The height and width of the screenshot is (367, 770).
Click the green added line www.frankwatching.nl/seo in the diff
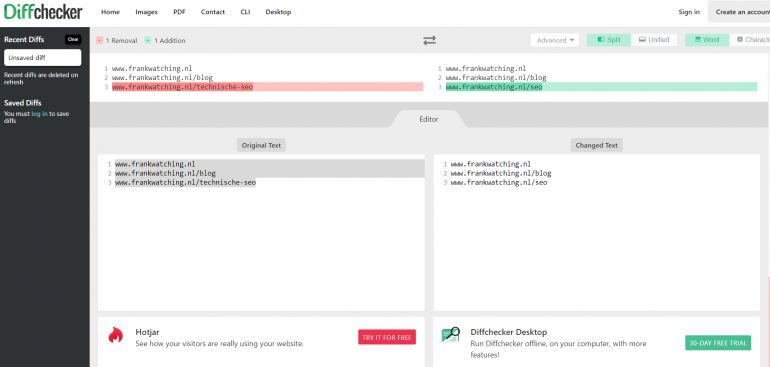coord(601,87)
